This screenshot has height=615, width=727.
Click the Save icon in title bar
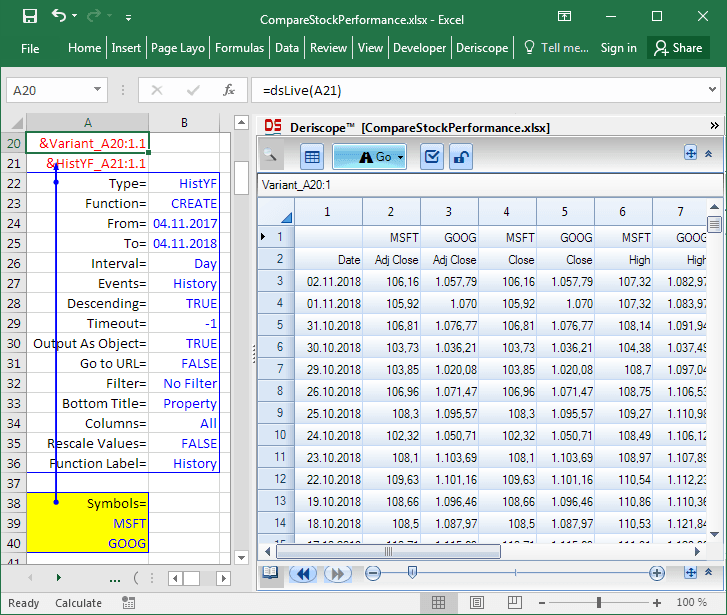coord(29,17)
